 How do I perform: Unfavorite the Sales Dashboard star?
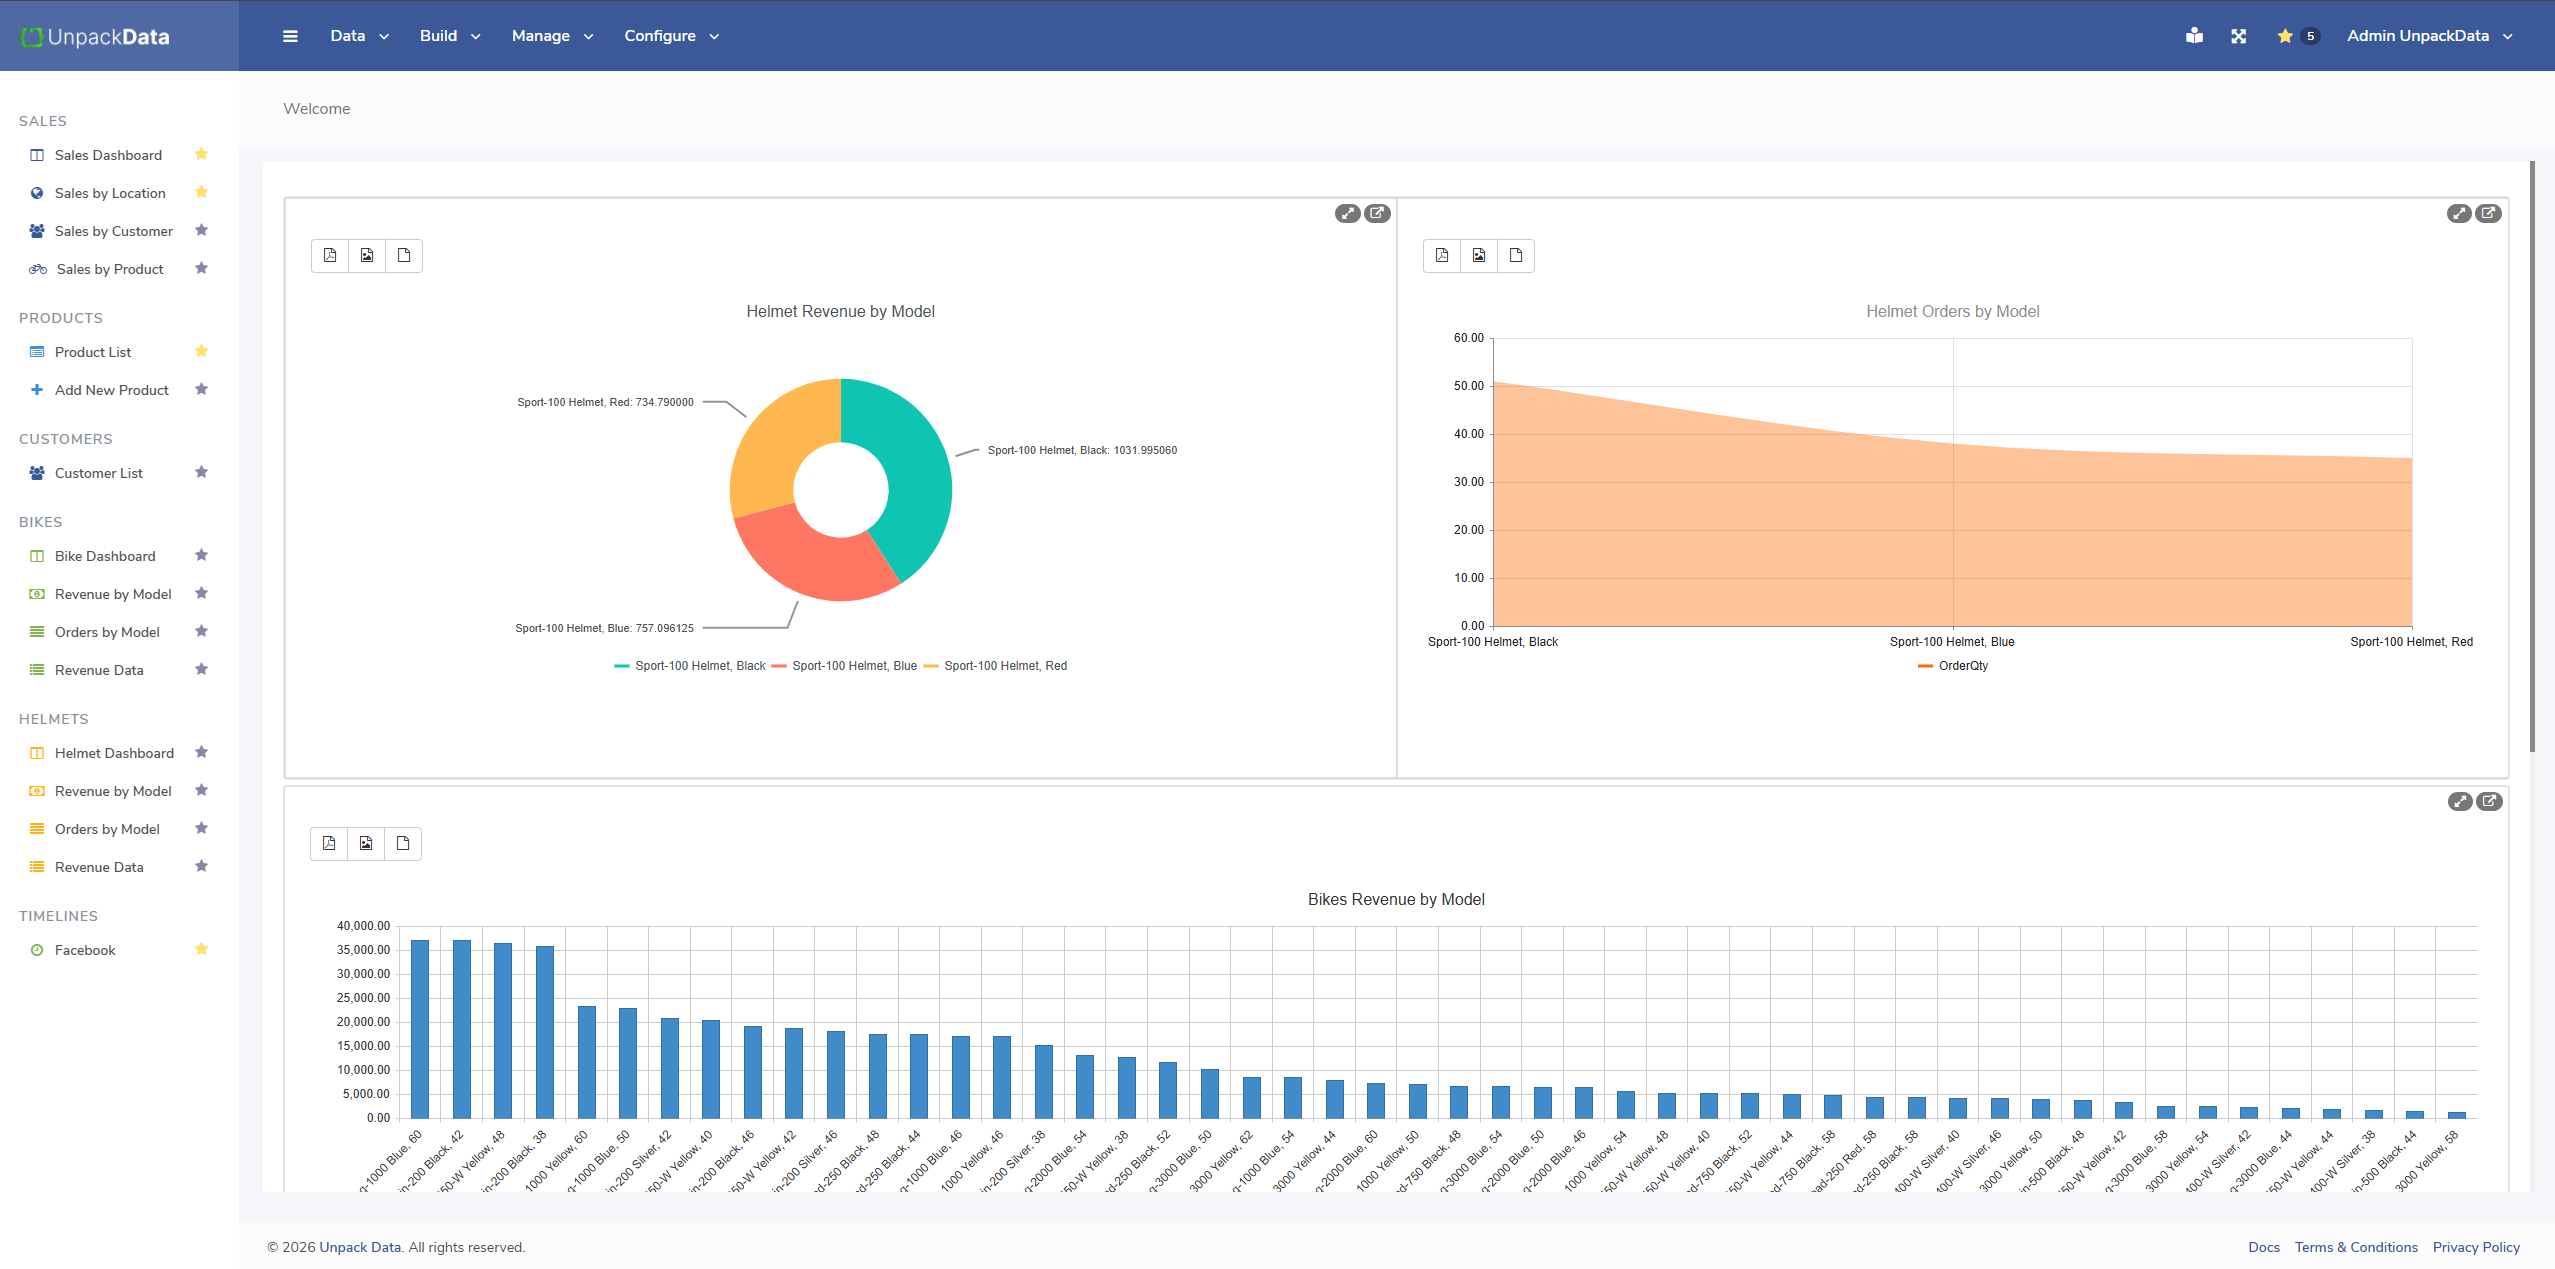click(x=201, y=154)
